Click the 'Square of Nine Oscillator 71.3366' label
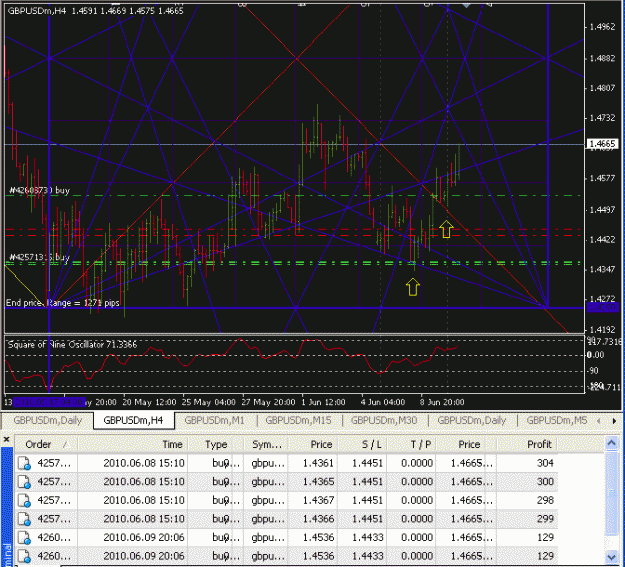Viewport: 625px width, 567px height. tap(72, 345)
